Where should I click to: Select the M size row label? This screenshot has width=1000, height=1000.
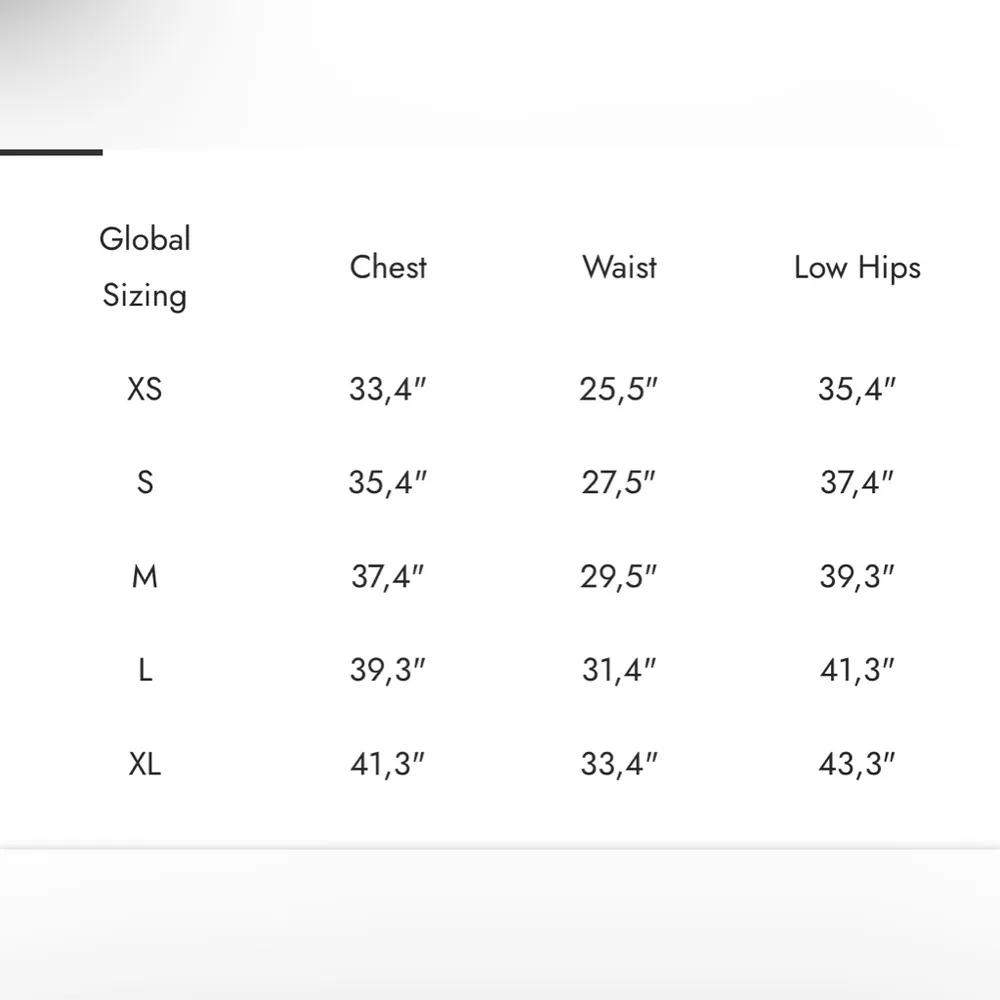tap(145, 577)
